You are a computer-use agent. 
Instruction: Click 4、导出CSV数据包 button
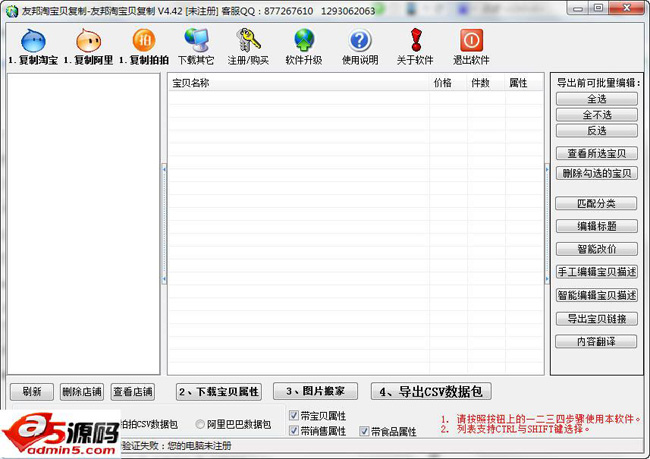pyautogui.click(x=431, y=391)
